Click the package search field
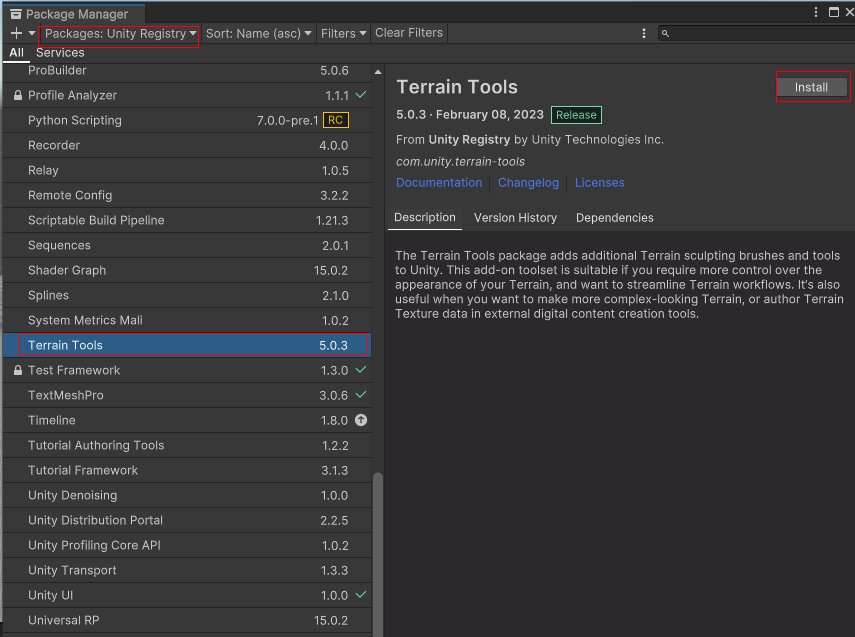The height and width of the screenshot is (637, 855). click(757, 34)
